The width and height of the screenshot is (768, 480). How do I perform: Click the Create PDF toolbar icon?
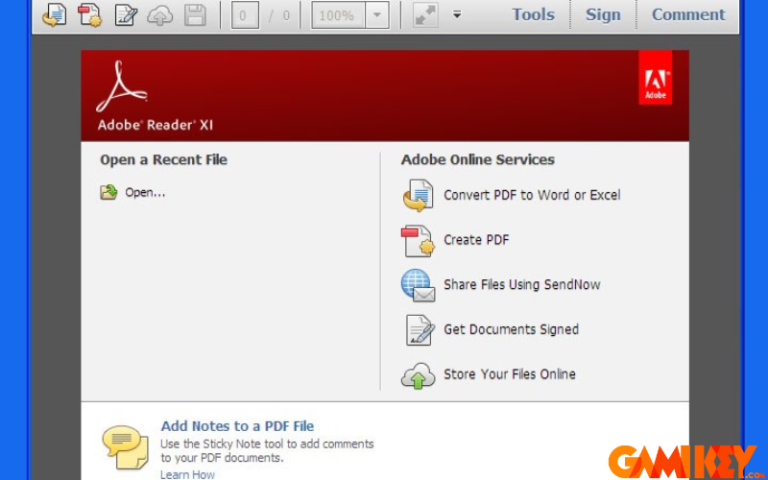90,15
